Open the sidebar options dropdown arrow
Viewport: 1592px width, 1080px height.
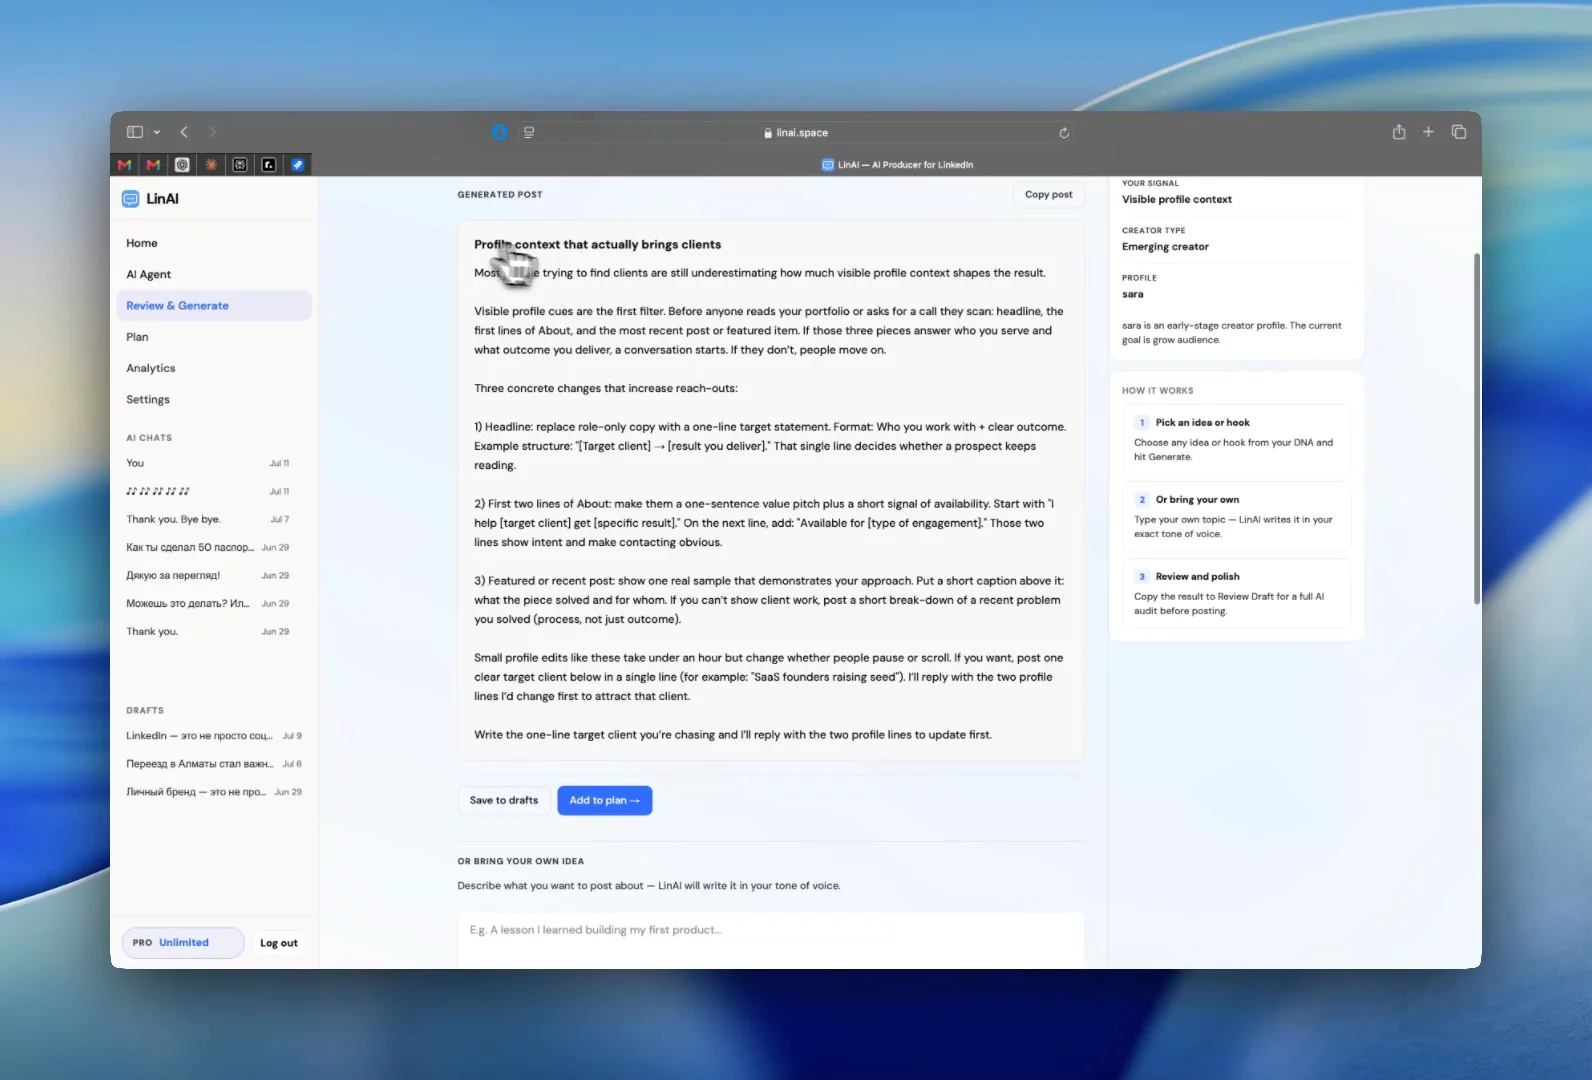click(157, 132)
